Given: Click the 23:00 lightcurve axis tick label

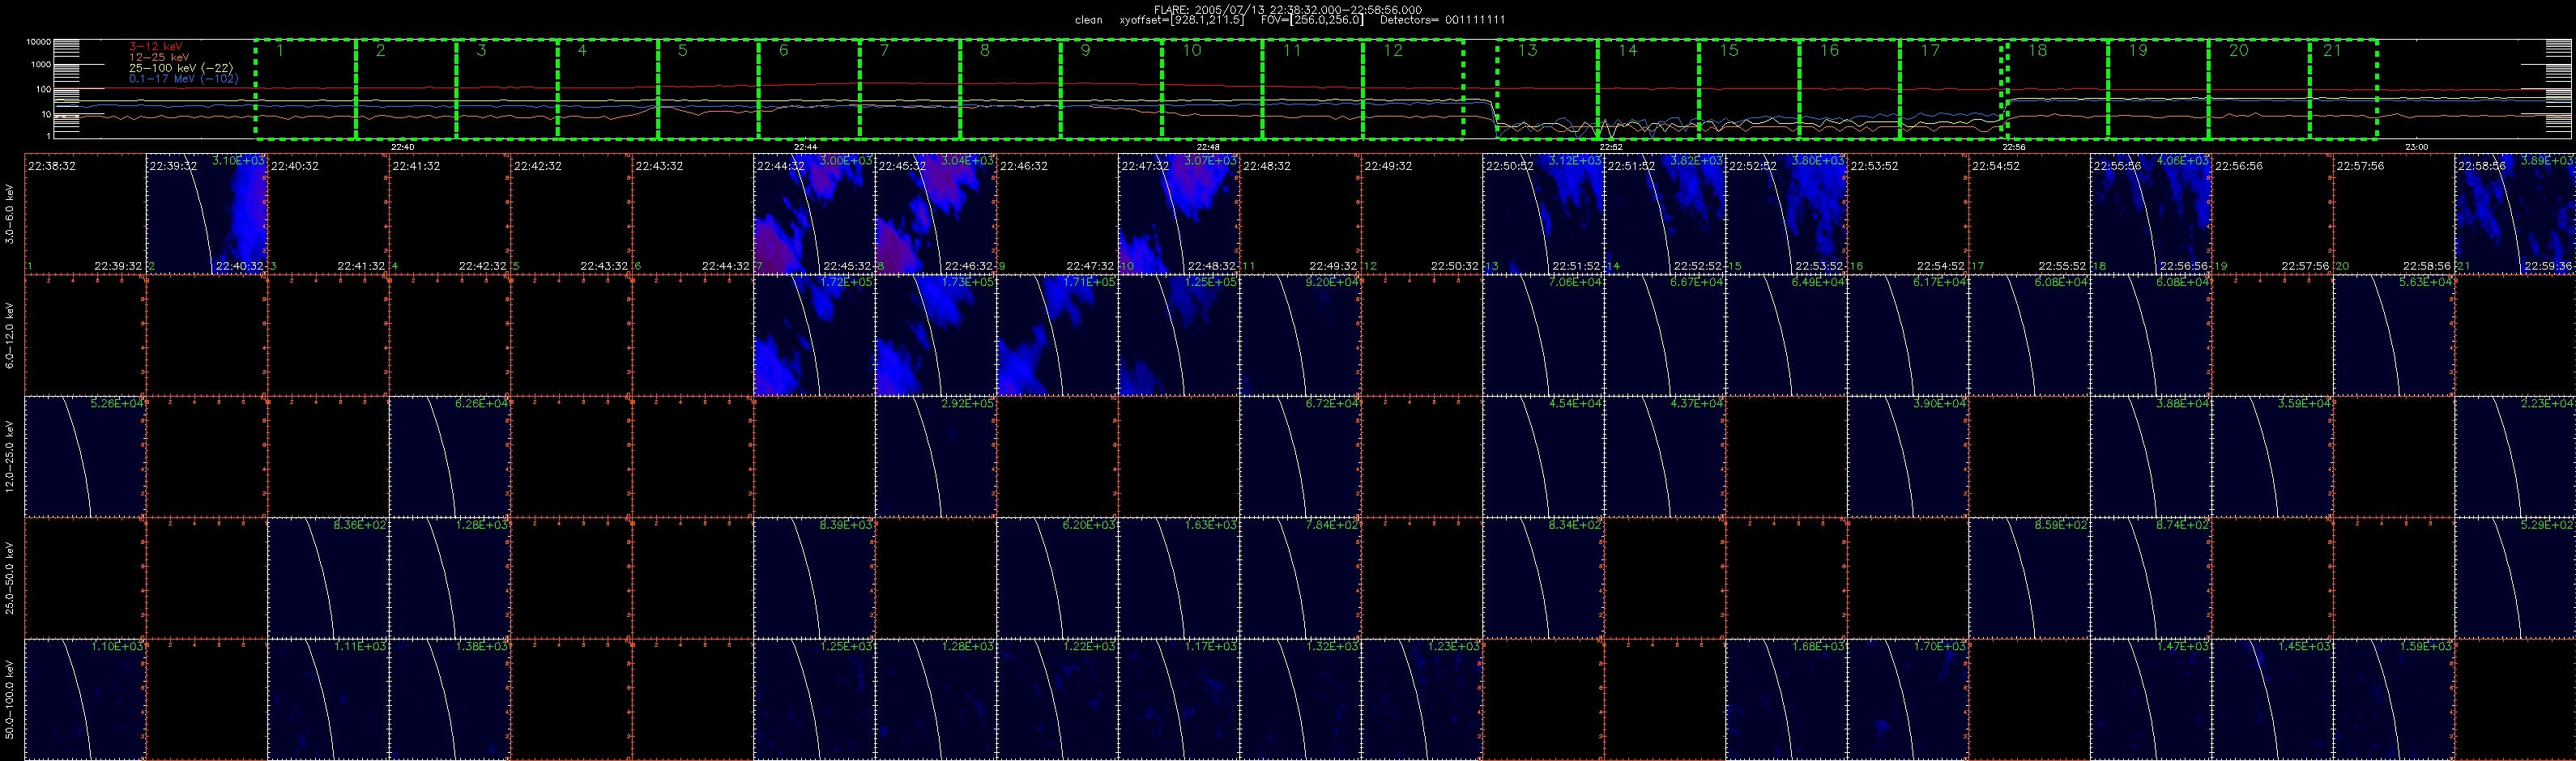Looking at the screenshot, I should coord(2416,147).
